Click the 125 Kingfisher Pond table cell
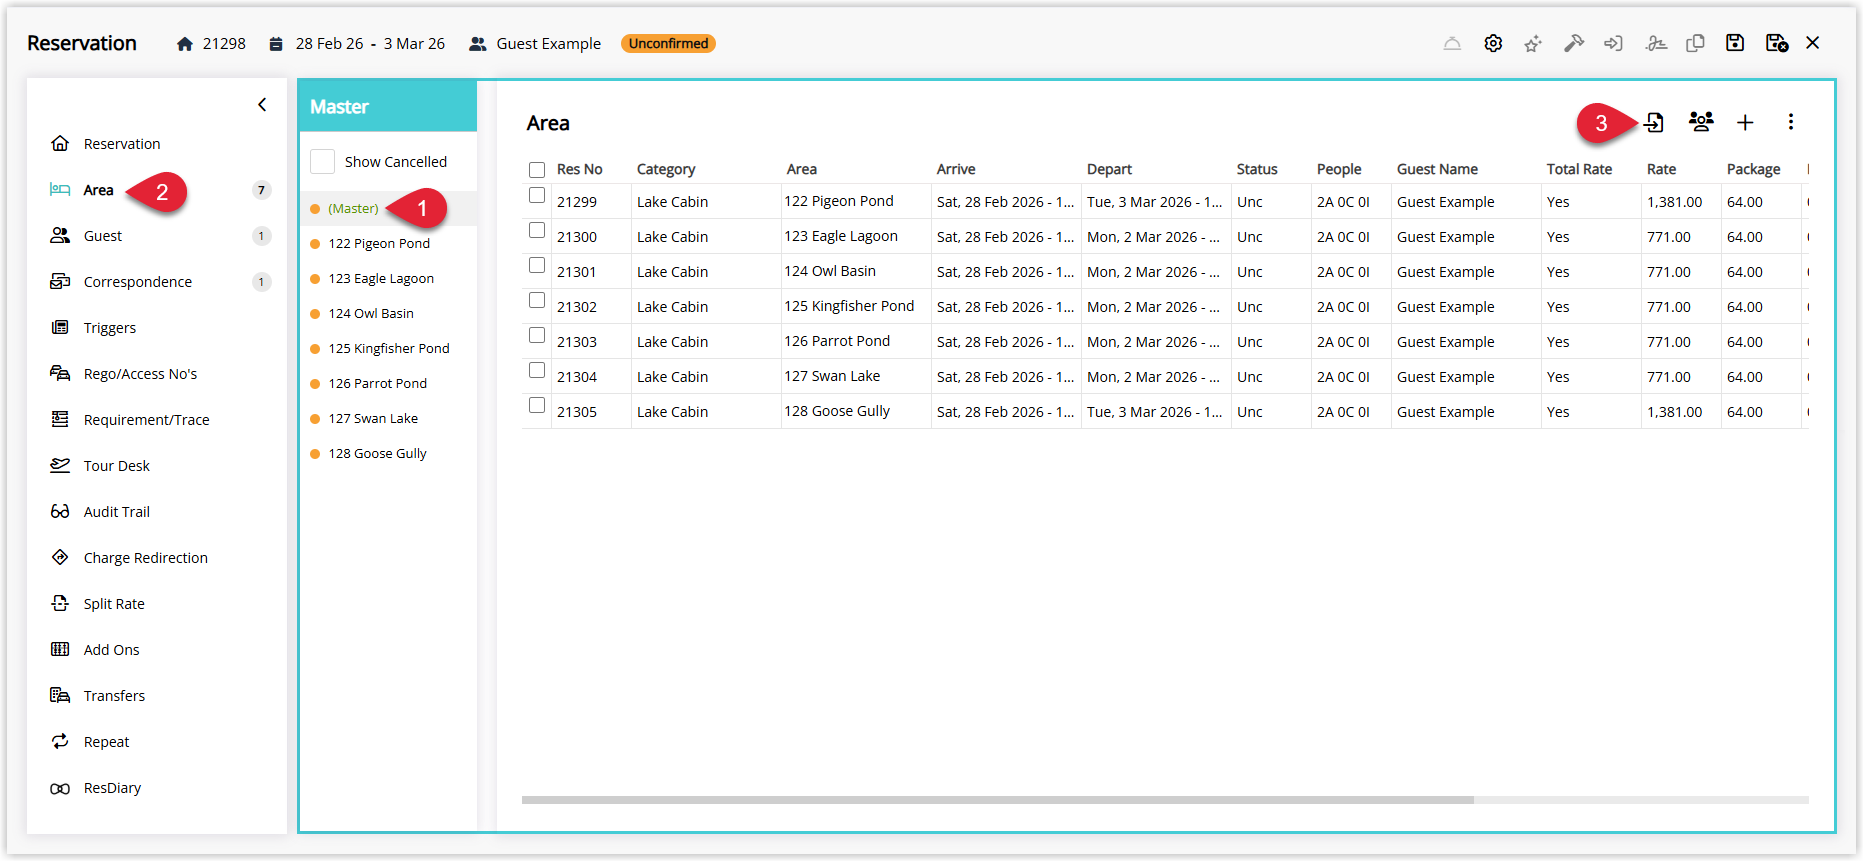The image size is (1864, 862). click(849, 306)
